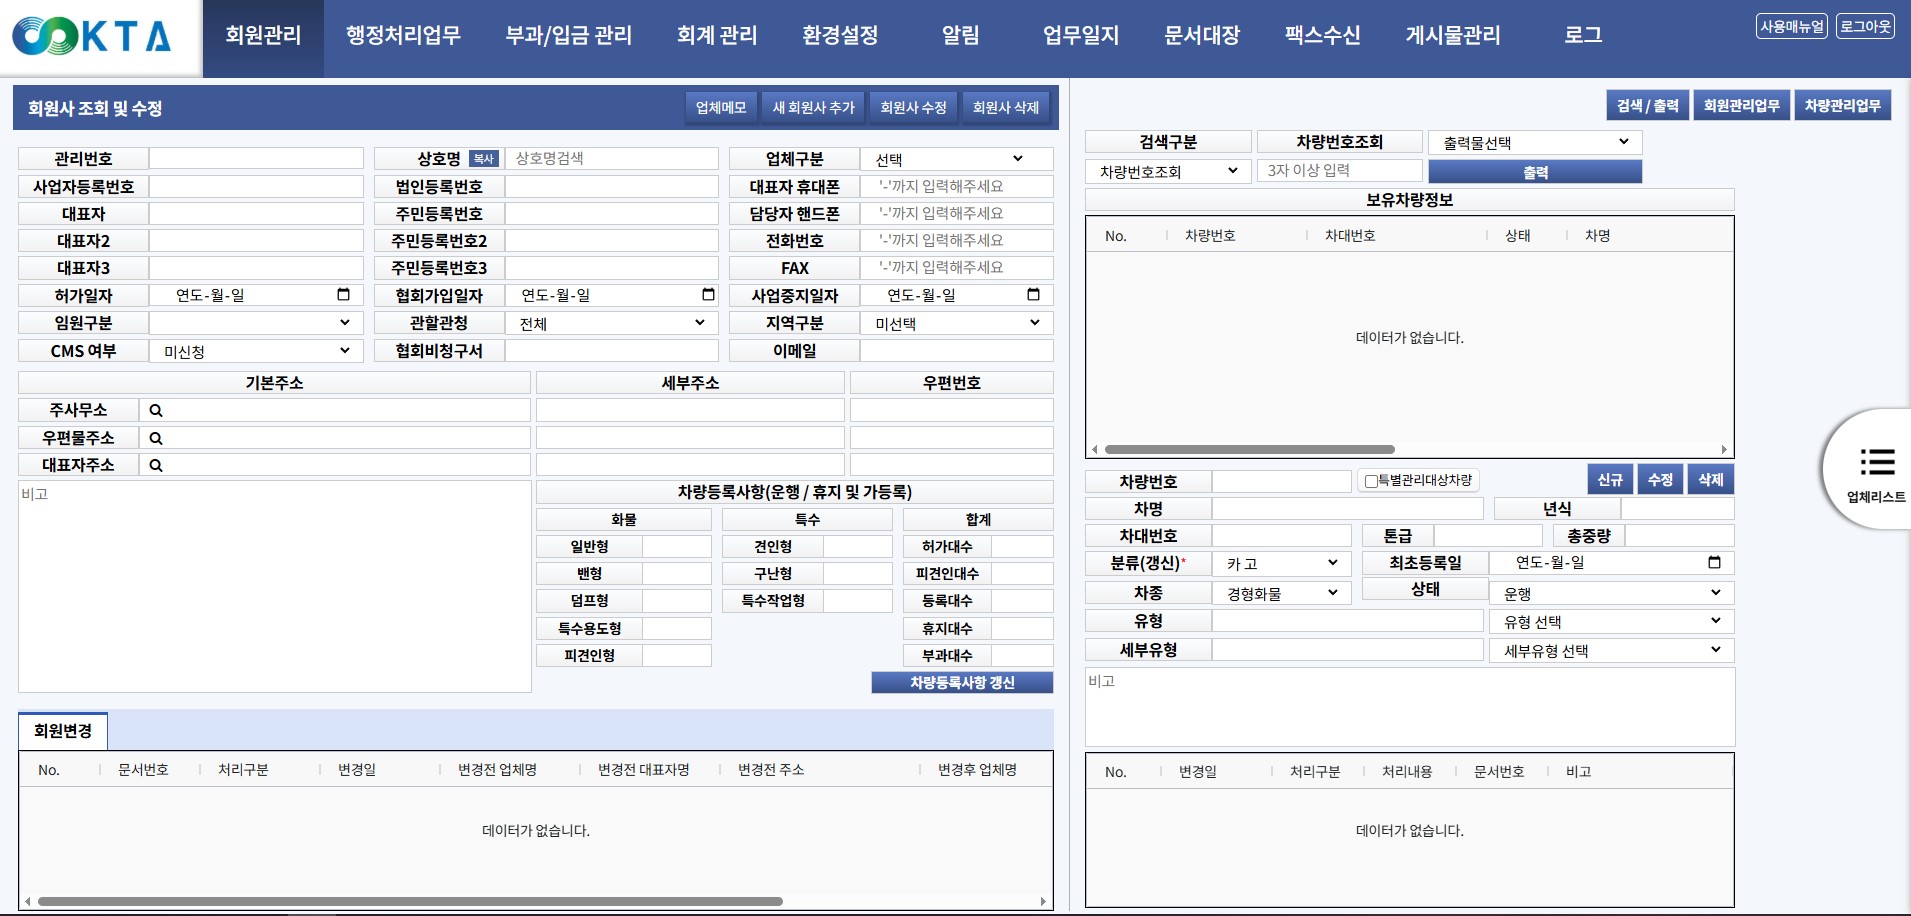Open the calendar picker for 협회가입일자
1911x916 pixels.
point(708,295)
